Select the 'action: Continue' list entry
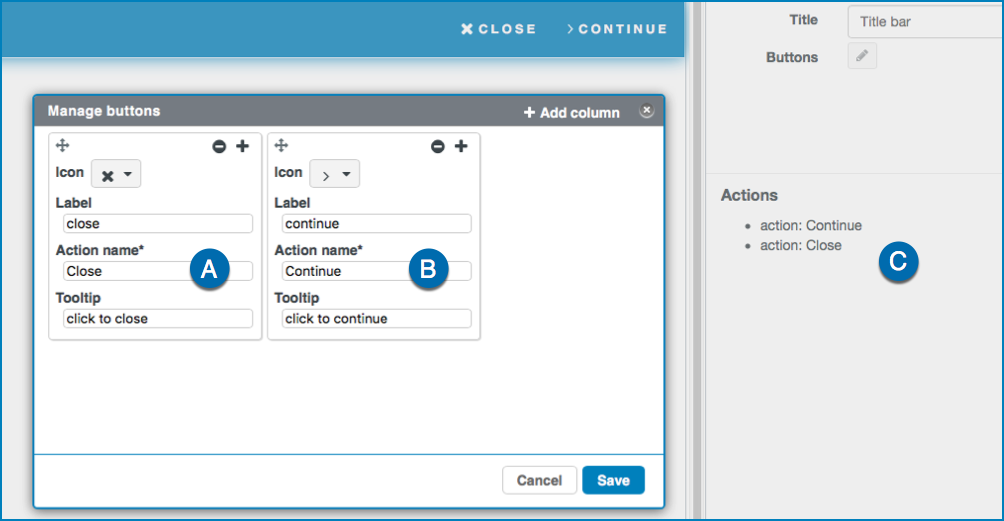The height and width of the screenshot is (521, 1004). (x=811, y=225)
